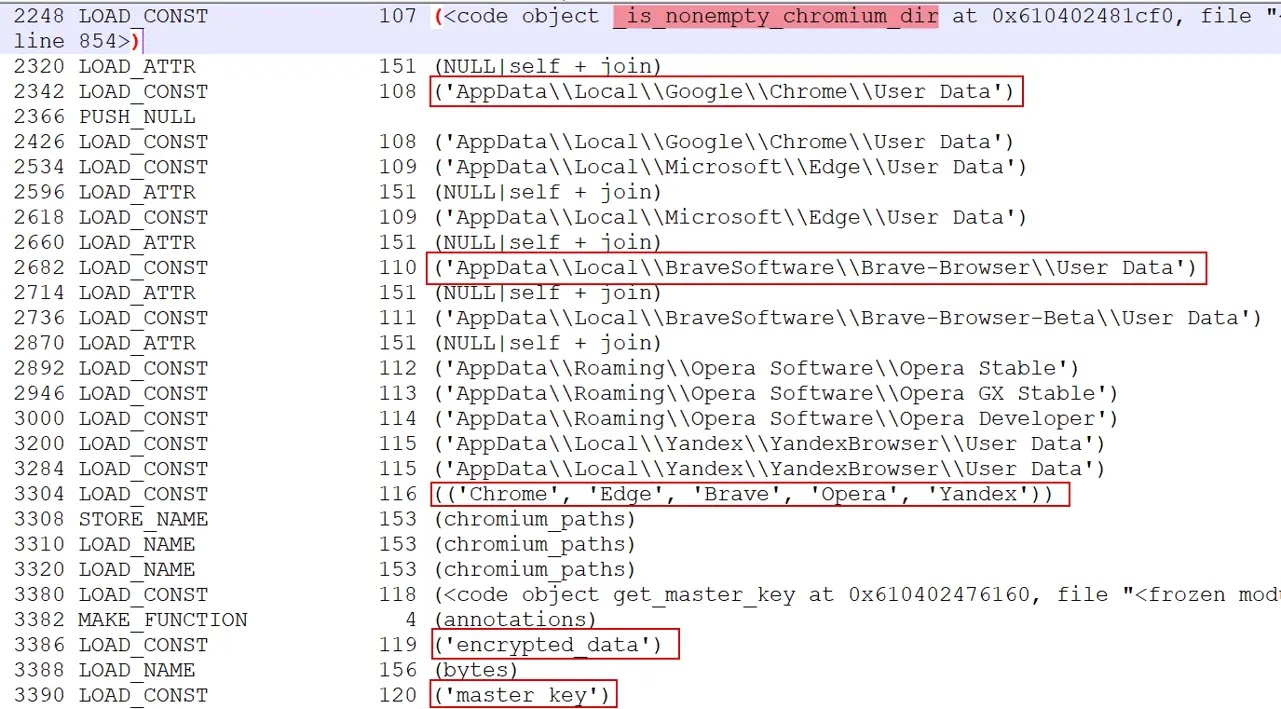
Task: Click the (NULL|self + join) text on row 2870
Action: coord(548,342)
